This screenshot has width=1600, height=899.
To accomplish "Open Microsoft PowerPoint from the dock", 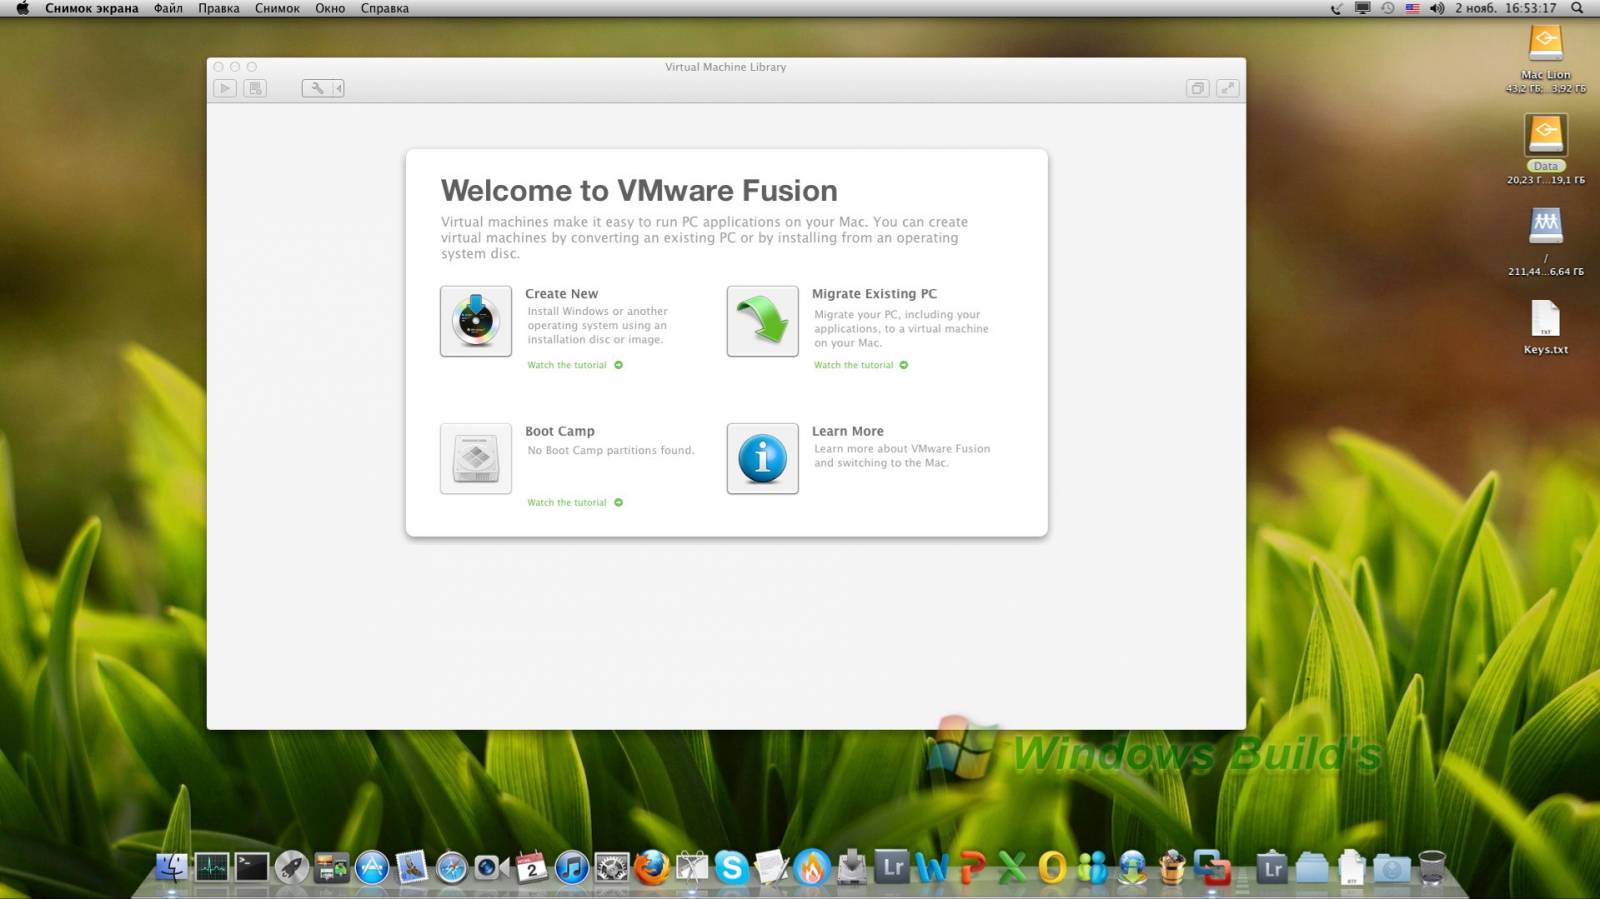I will pyautogui.click(x=972, y=867).
